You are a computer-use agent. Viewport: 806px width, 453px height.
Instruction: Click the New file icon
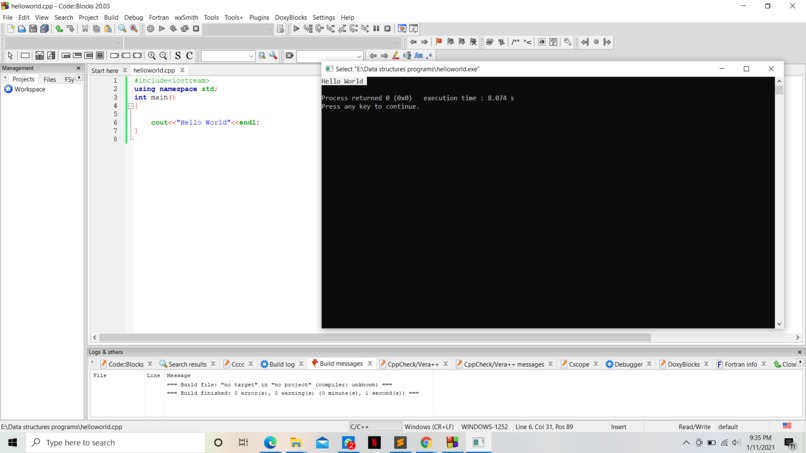pos(10,29)
